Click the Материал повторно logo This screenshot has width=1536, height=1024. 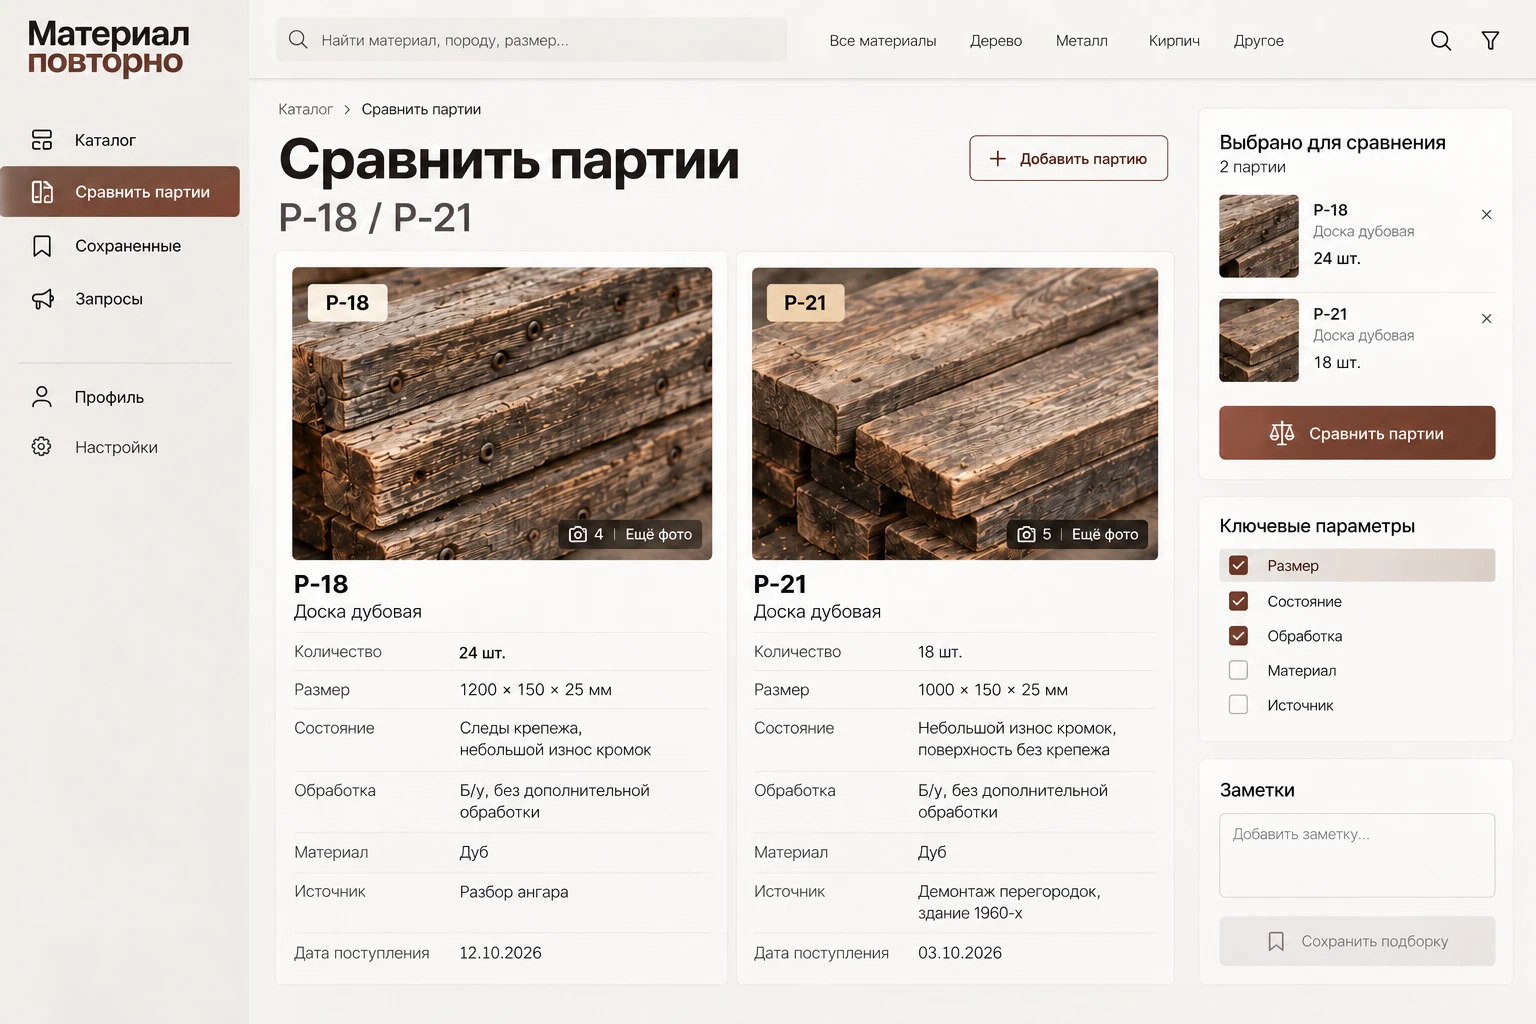(x=108, y=48)
